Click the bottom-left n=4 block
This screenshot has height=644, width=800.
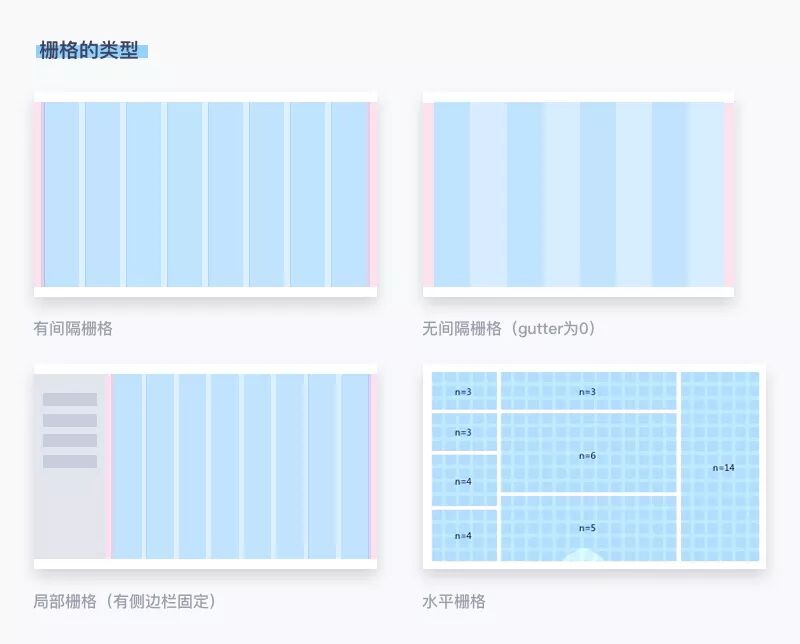point(463,535)
